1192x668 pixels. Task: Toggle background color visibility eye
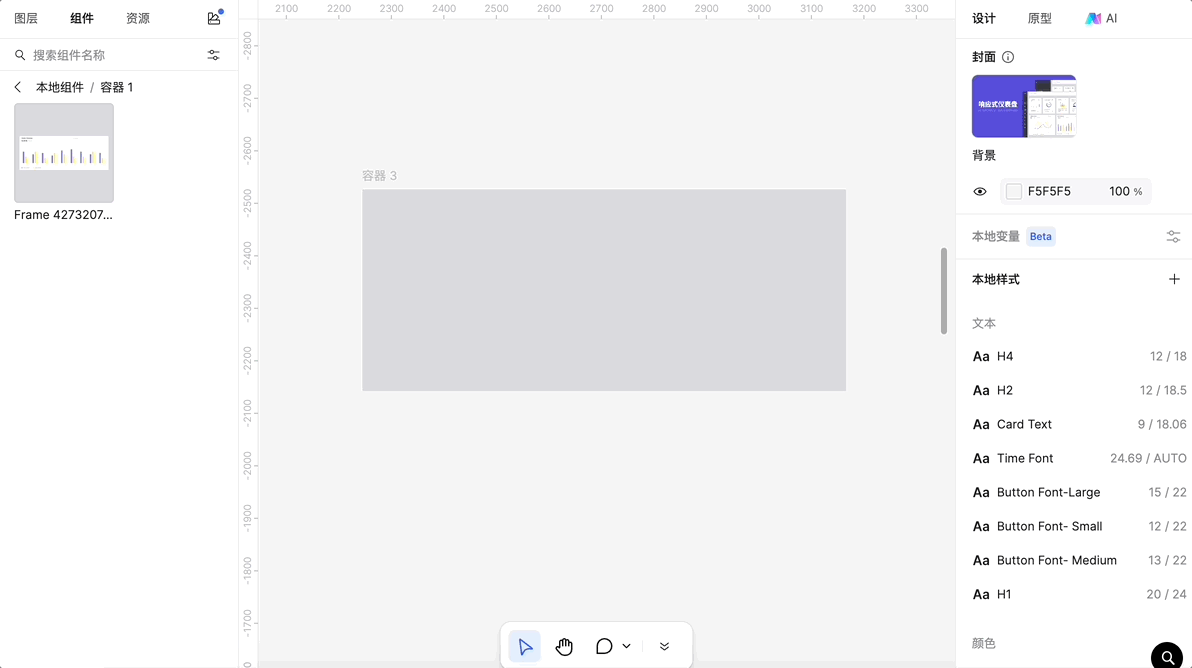pyautogui.click(x=980, y=191)
